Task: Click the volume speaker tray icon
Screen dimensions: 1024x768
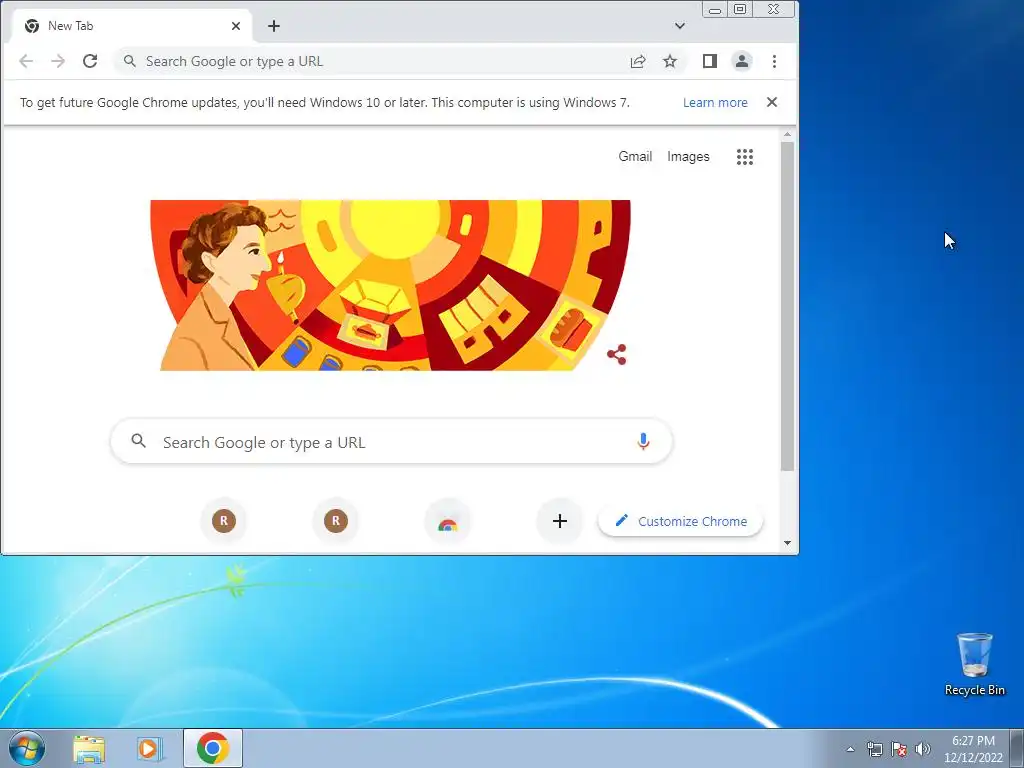Action: [923, 749]
